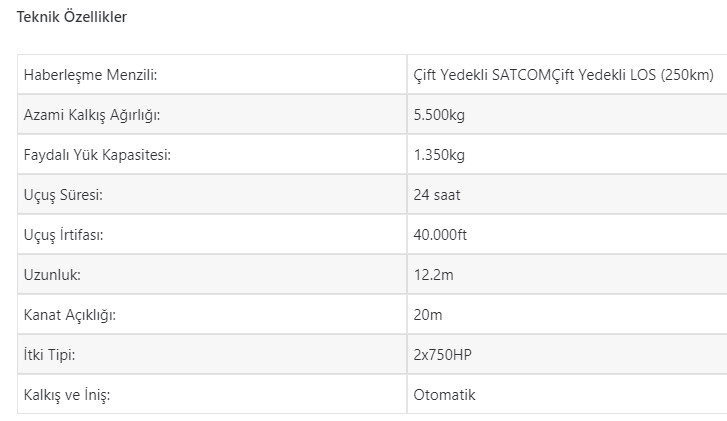Click the 'SATCOMÇift' word in first row
The height and width of the screenshot is (421, 727).
[x=532, y=75]
